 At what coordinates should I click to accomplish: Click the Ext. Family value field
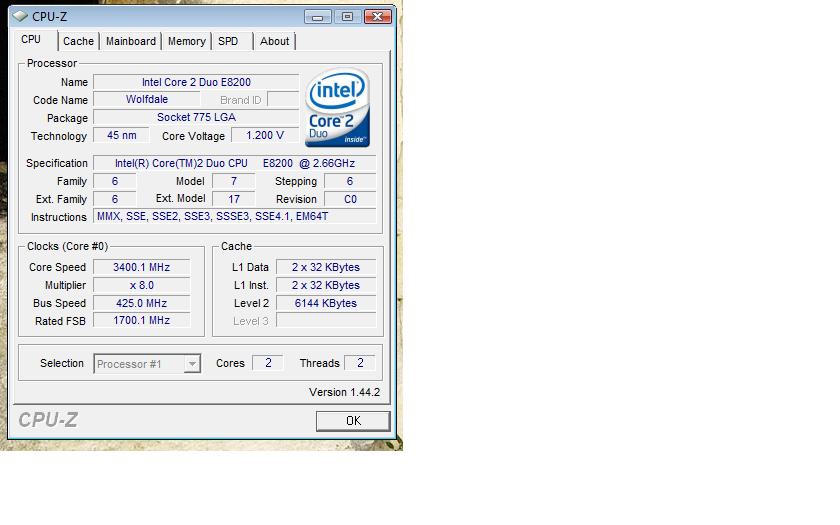(x=115, y=199)
